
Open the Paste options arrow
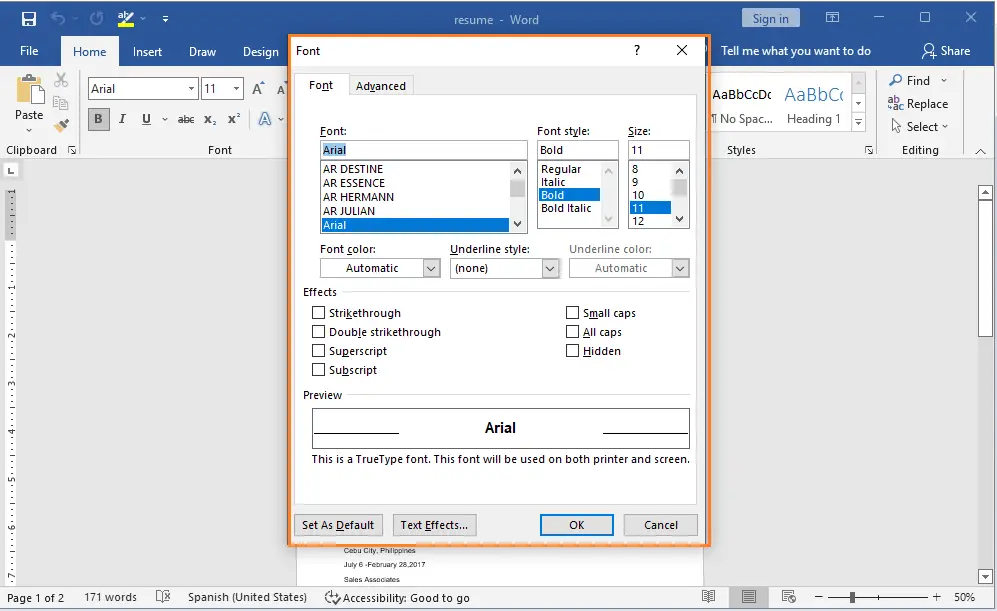pyautogui.click(x=29, y=130)
